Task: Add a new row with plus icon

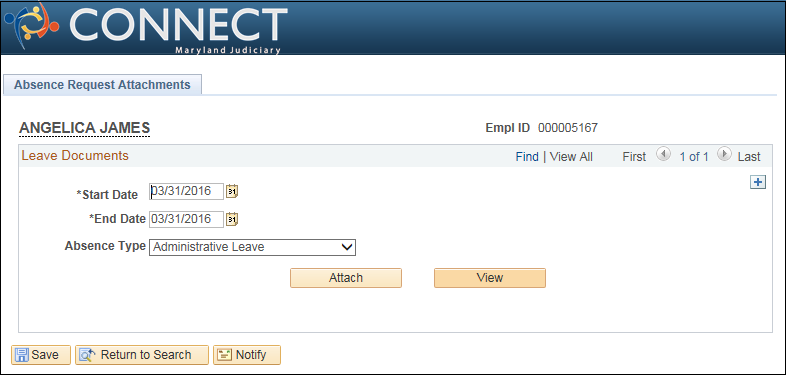Action: pos(758,182)
